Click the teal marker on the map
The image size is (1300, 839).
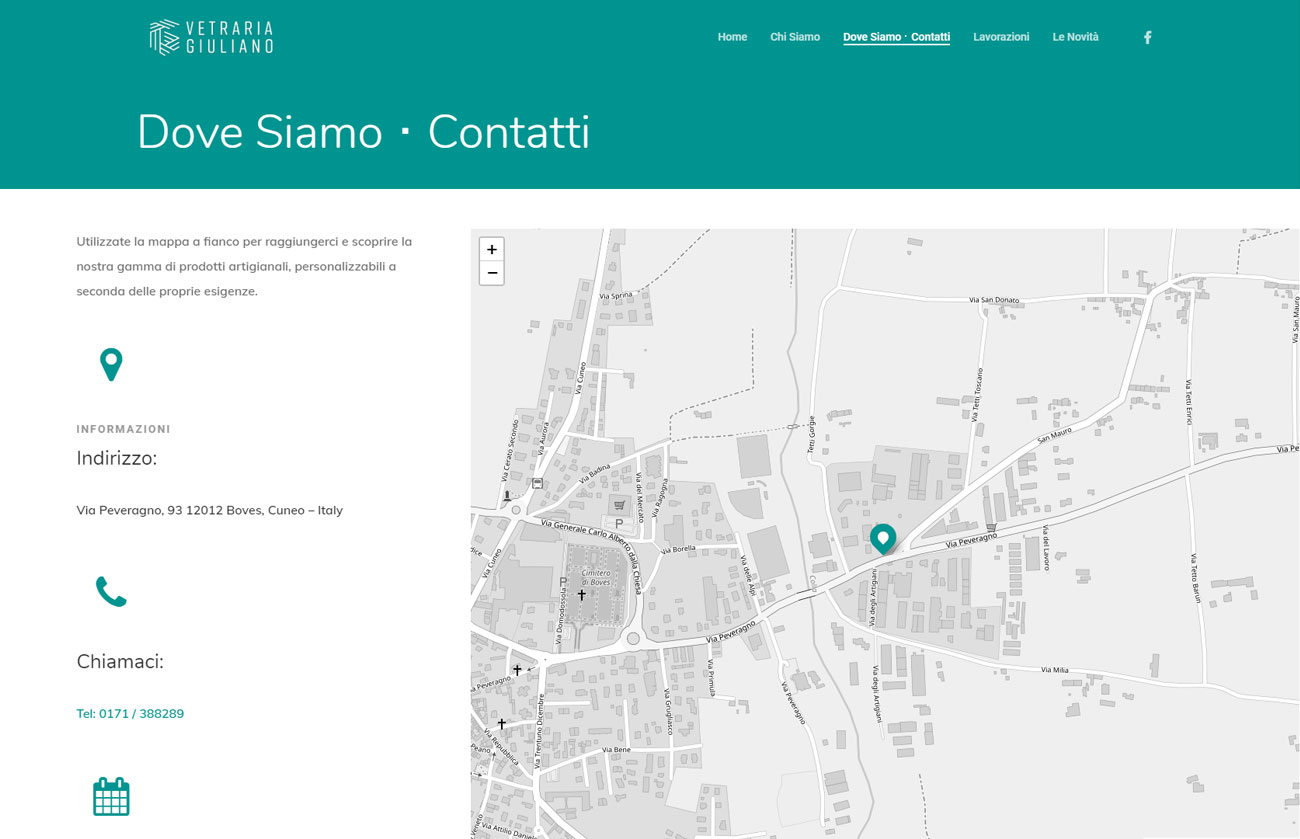click(882, 538)
